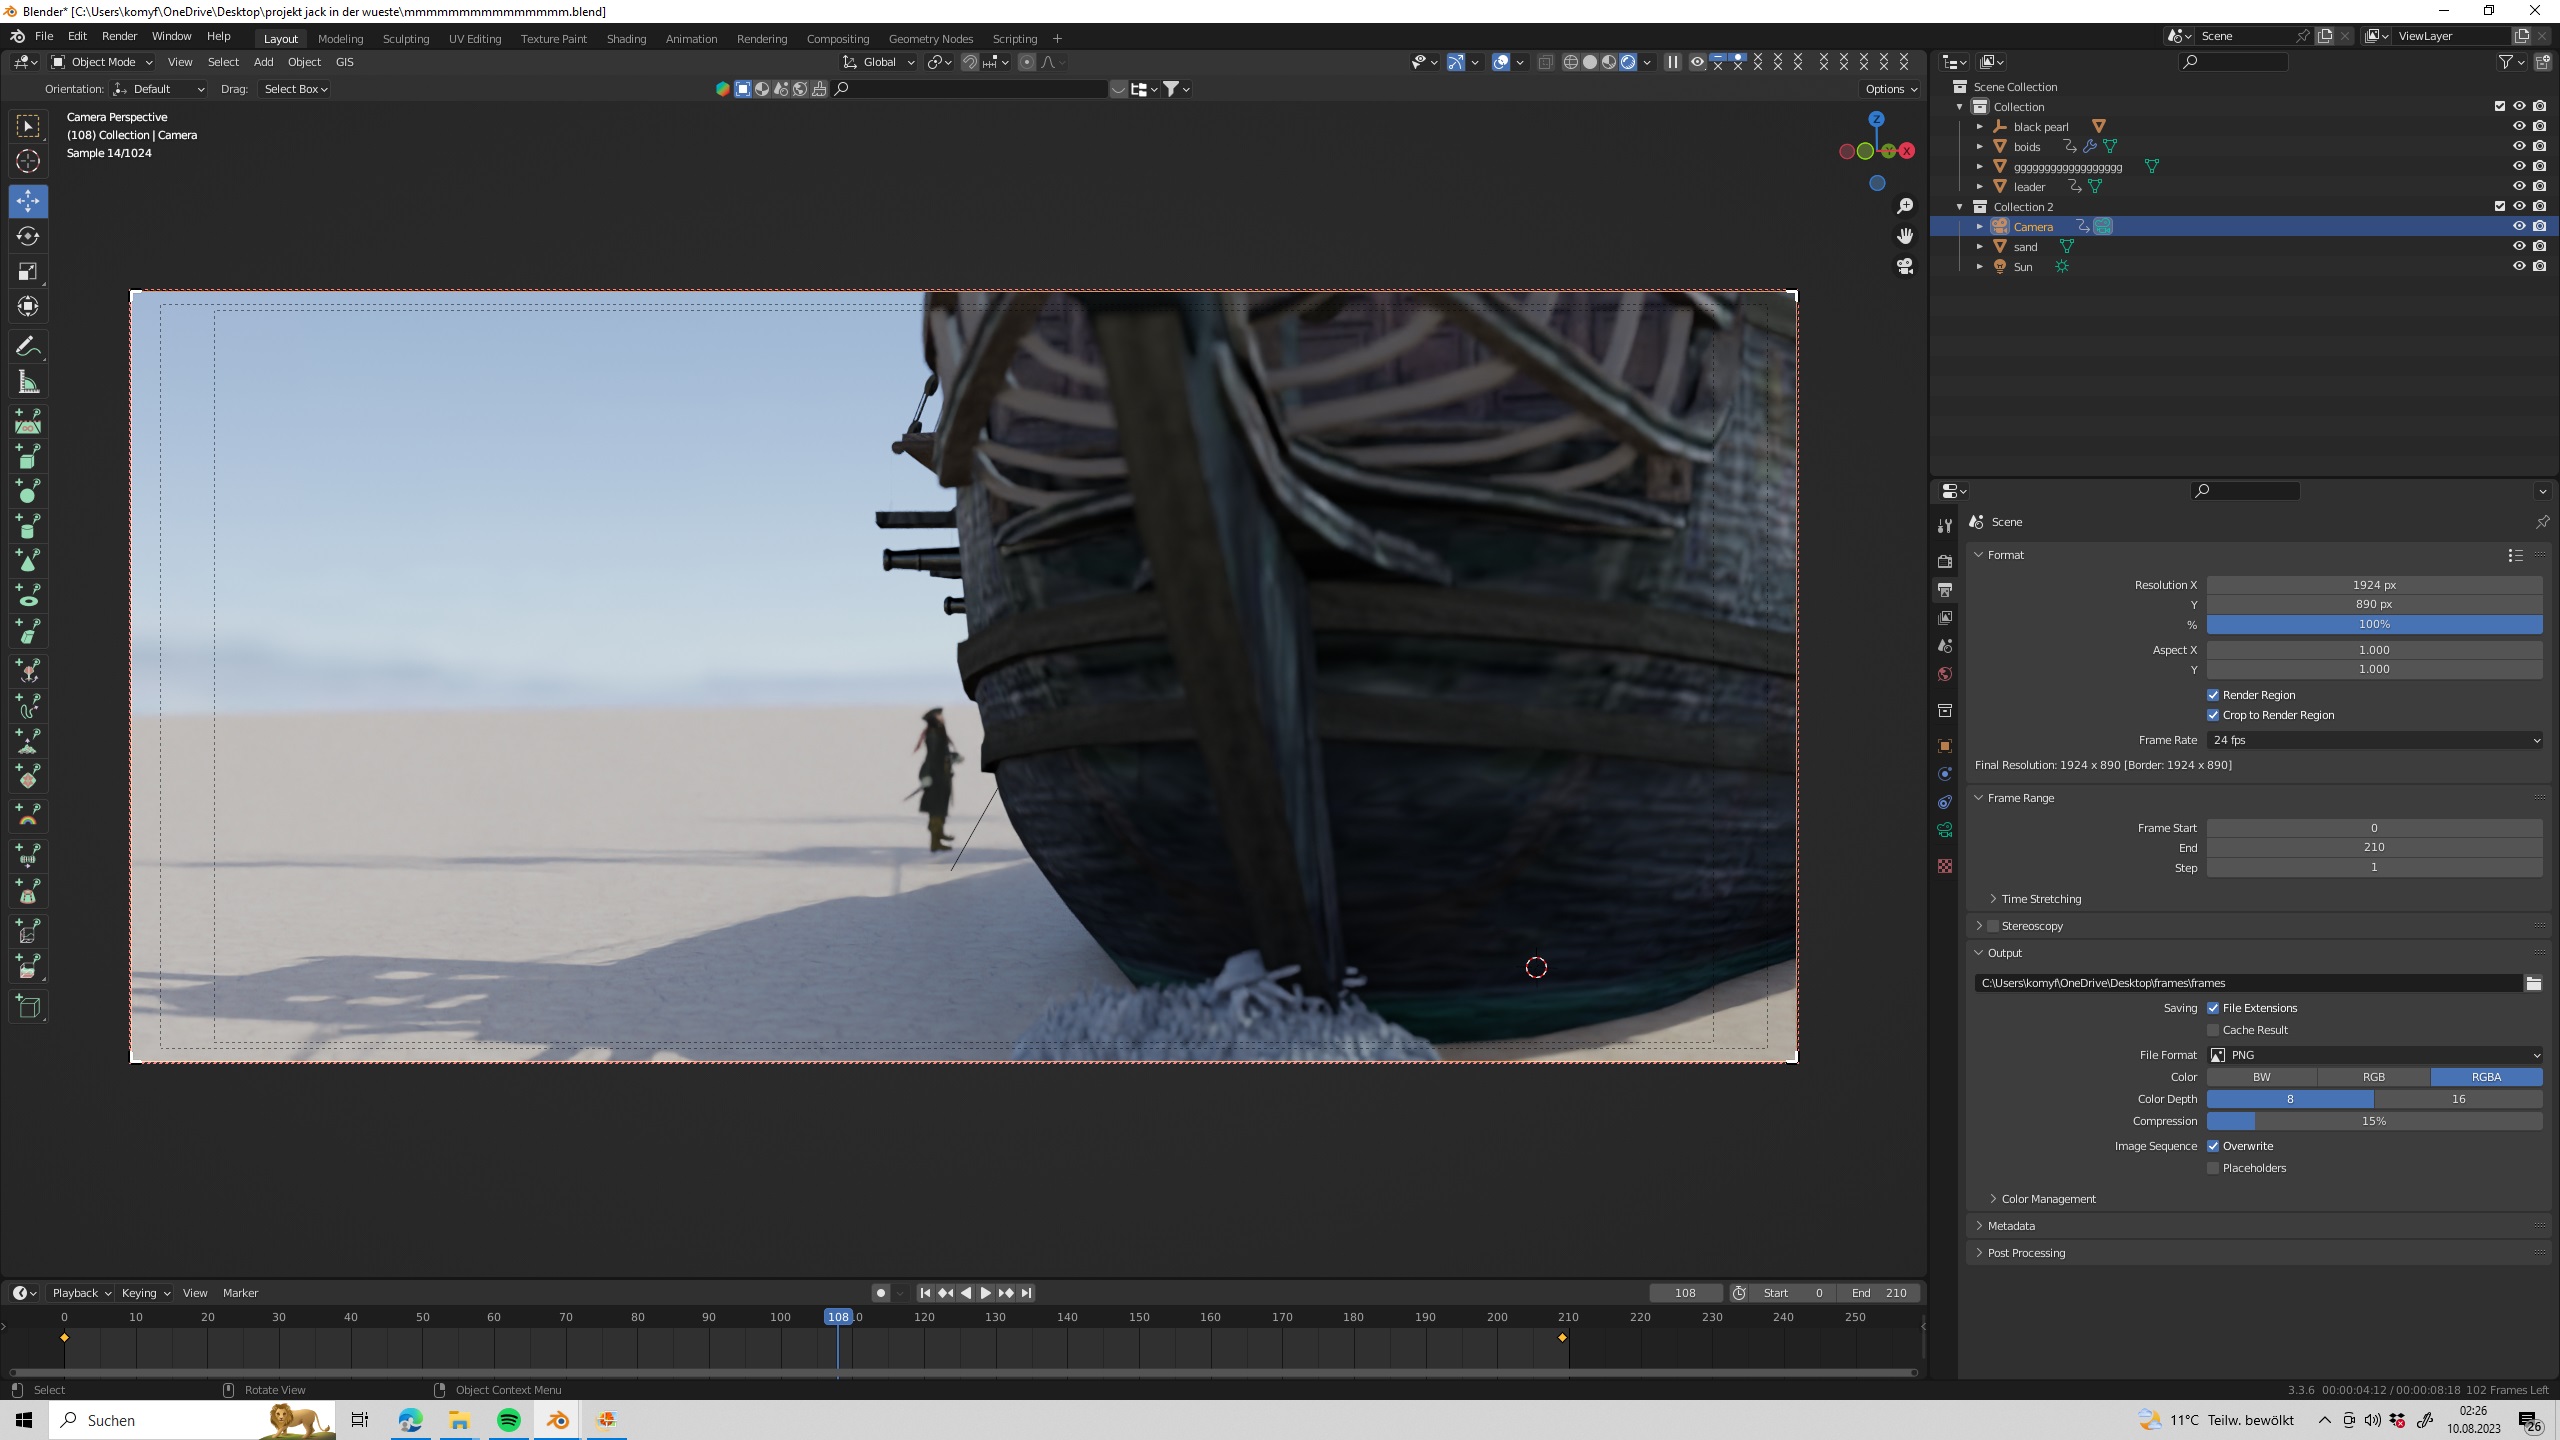Open Output properties tab icon
This screenshot has width=2560, height=1440.
[x=1945, y=590]
